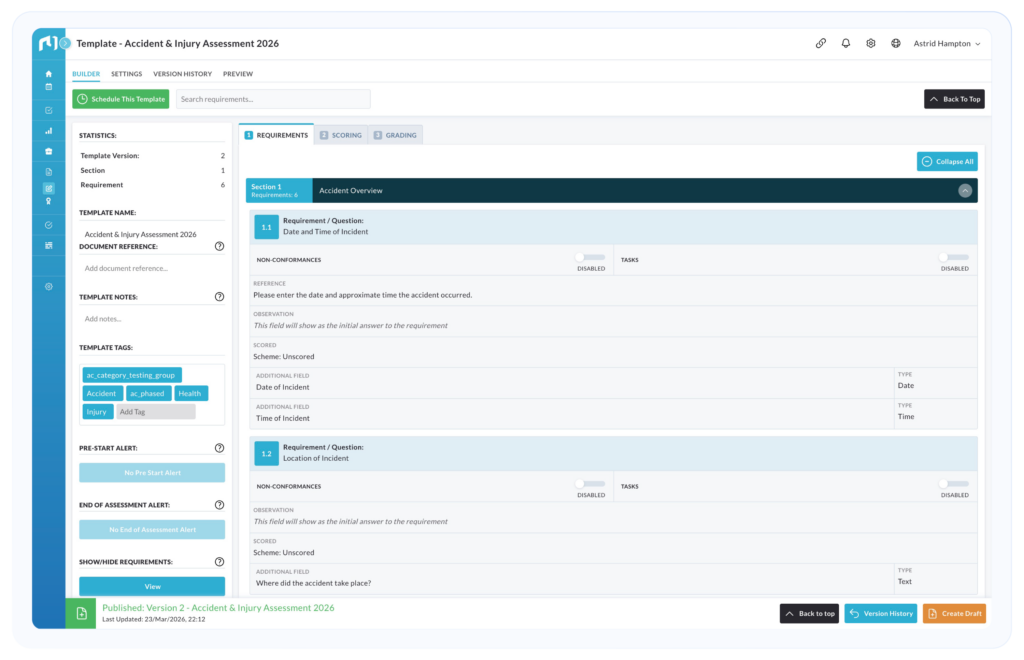Open notifications bell
This screenshot has width=1024, height=660.
(x=846, y=43)
